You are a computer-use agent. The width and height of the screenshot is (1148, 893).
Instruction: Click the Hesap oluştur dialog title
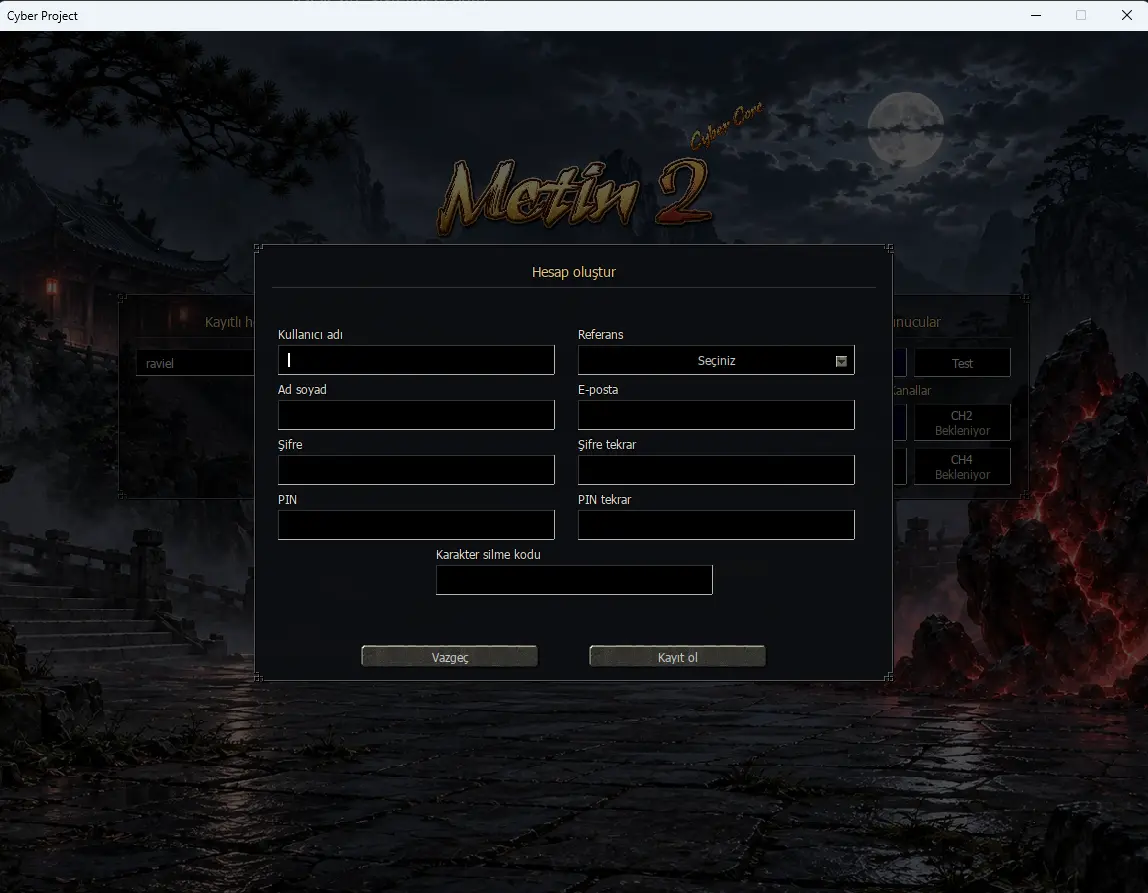click(573, 272)
